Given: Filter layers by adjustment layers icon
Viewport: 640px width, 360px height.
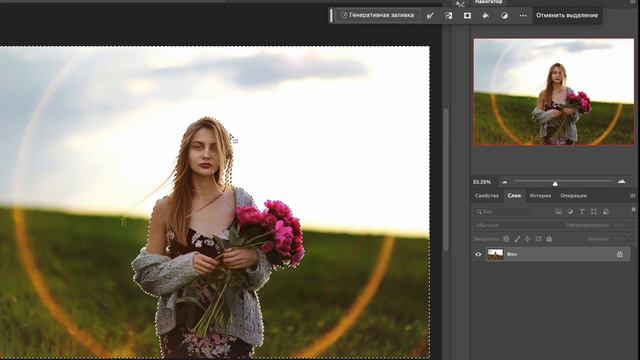Looking at the screenshot, I should [570, 211].
